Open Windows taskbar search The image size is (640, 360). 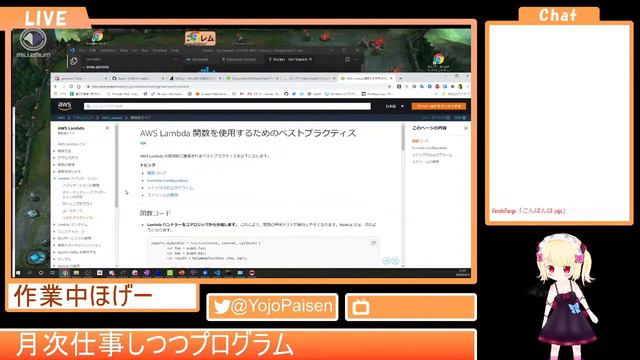(29, 273)
